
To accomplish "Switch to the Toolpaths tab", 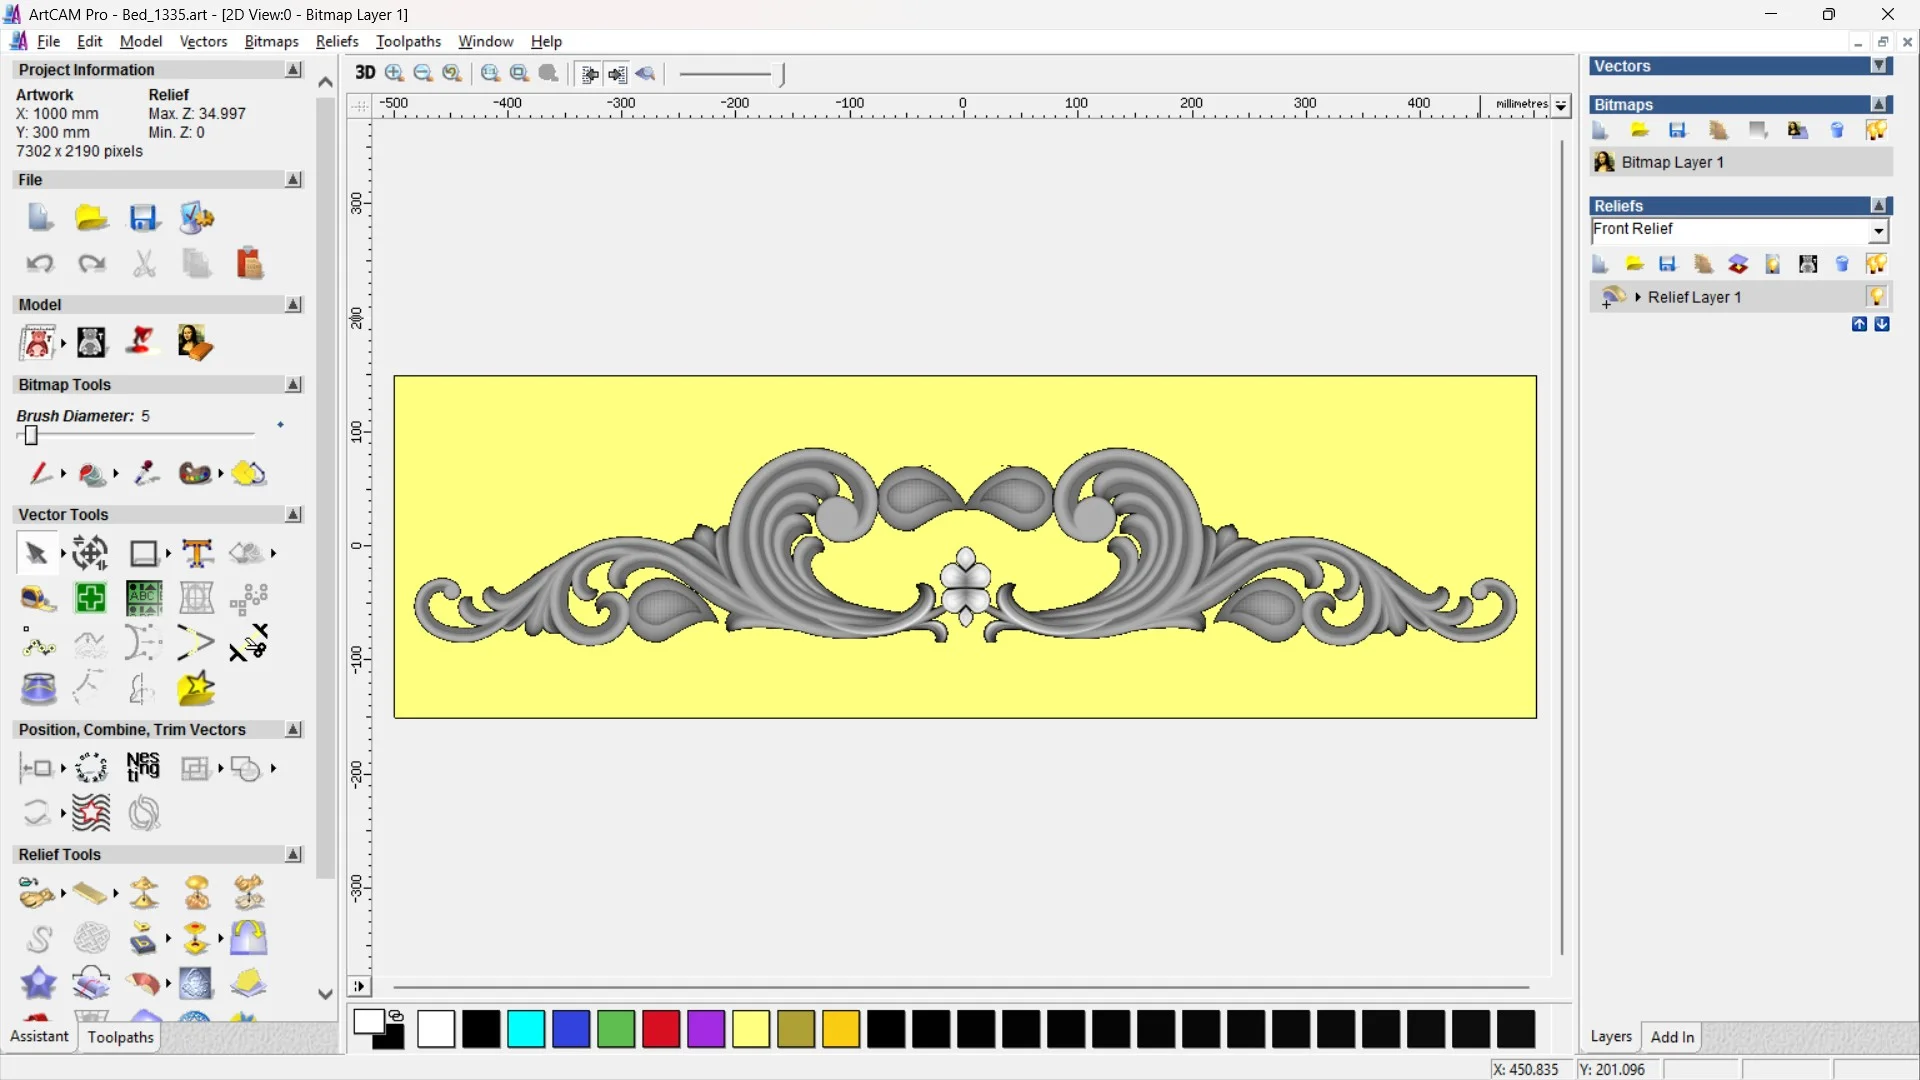I will pyautogui.click(x=120, y=1037).
